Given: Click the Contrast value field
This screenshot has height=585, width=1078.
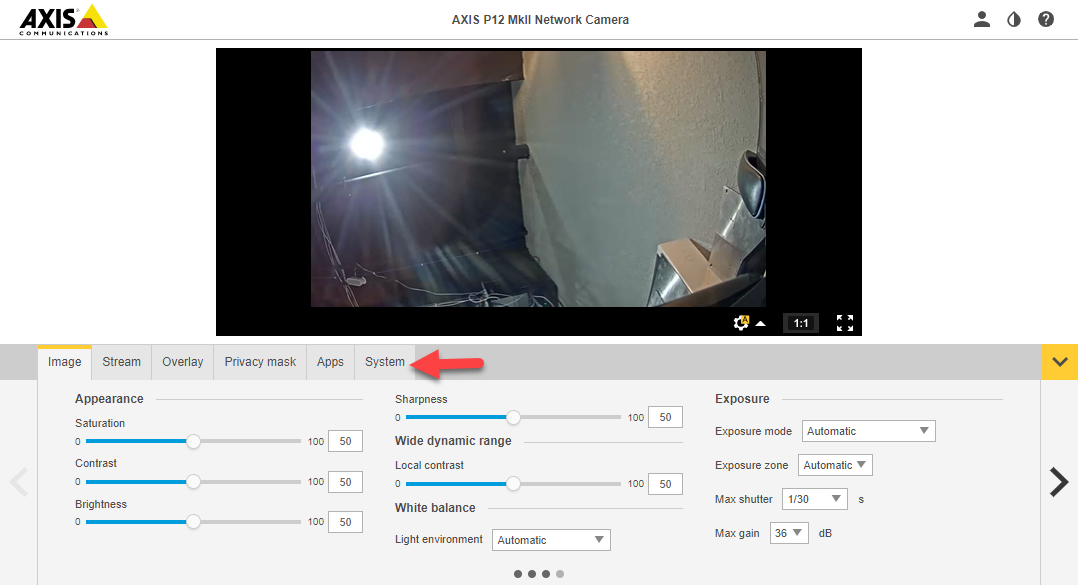Looking at the screenshot, I should [345, 482].
